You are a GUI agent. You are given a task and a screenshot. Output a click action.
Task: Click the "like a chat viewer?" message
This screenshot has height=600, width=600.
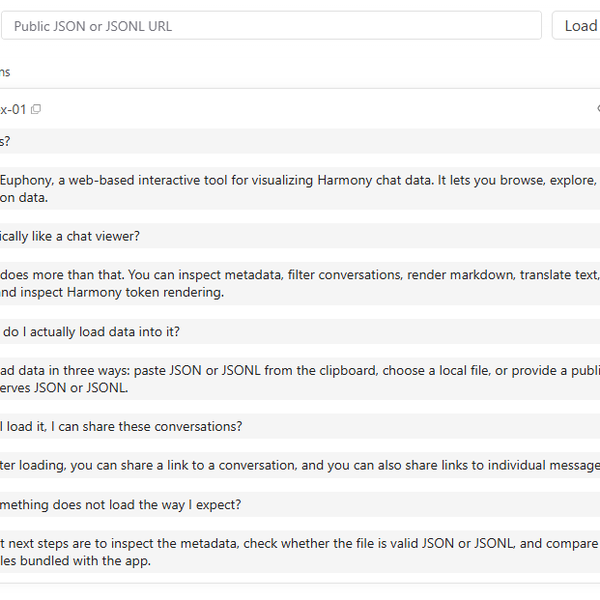click(x=70, y=236)
